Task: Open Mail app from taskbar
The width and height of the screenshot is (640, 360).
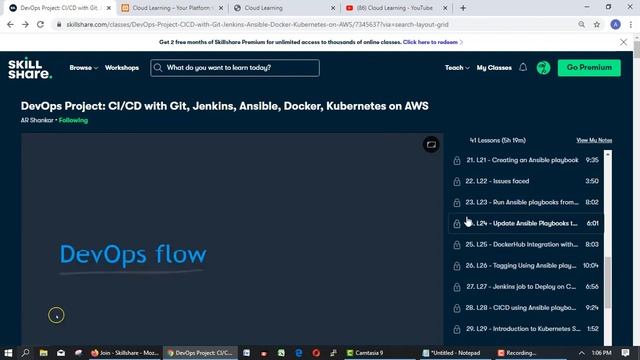Action: point(61,353)
